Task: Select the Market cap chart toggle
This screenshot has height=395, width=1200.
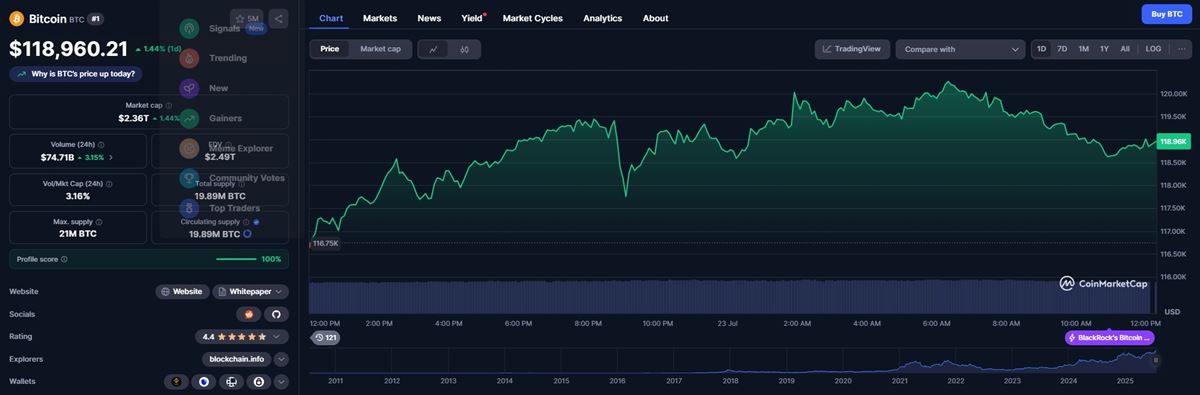Action: [x=380, y=49]
